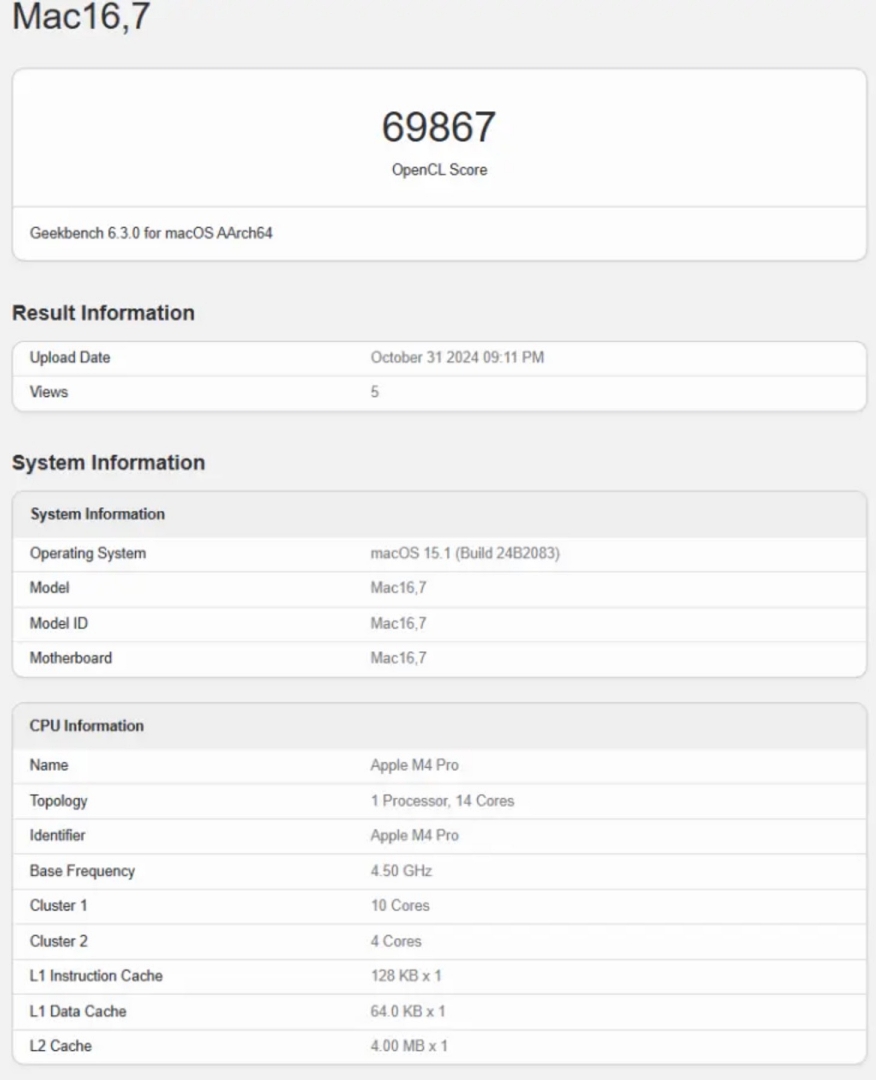This screenshot has width=876, height=1080.
Task: Click the L1 Data Cache label
Action: [x=78, y=1011]
